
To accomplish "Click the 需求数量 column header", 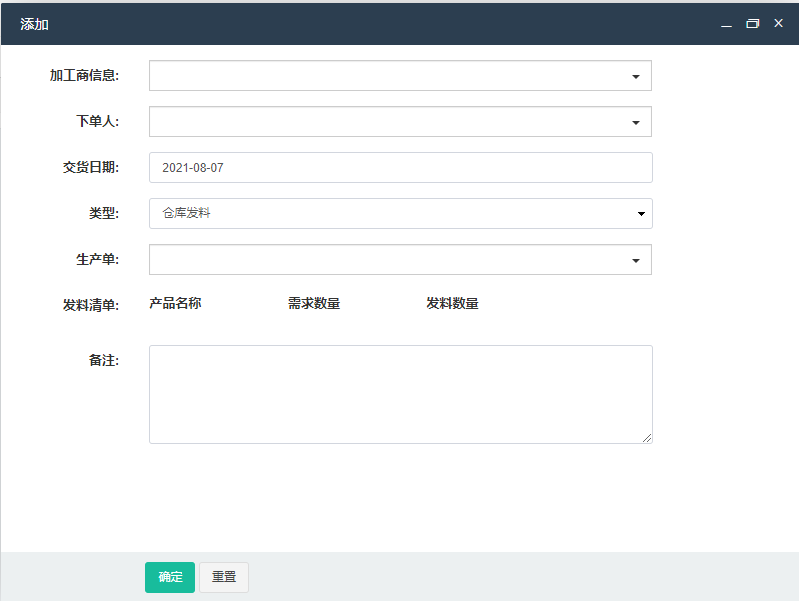I will coord(314,303).
